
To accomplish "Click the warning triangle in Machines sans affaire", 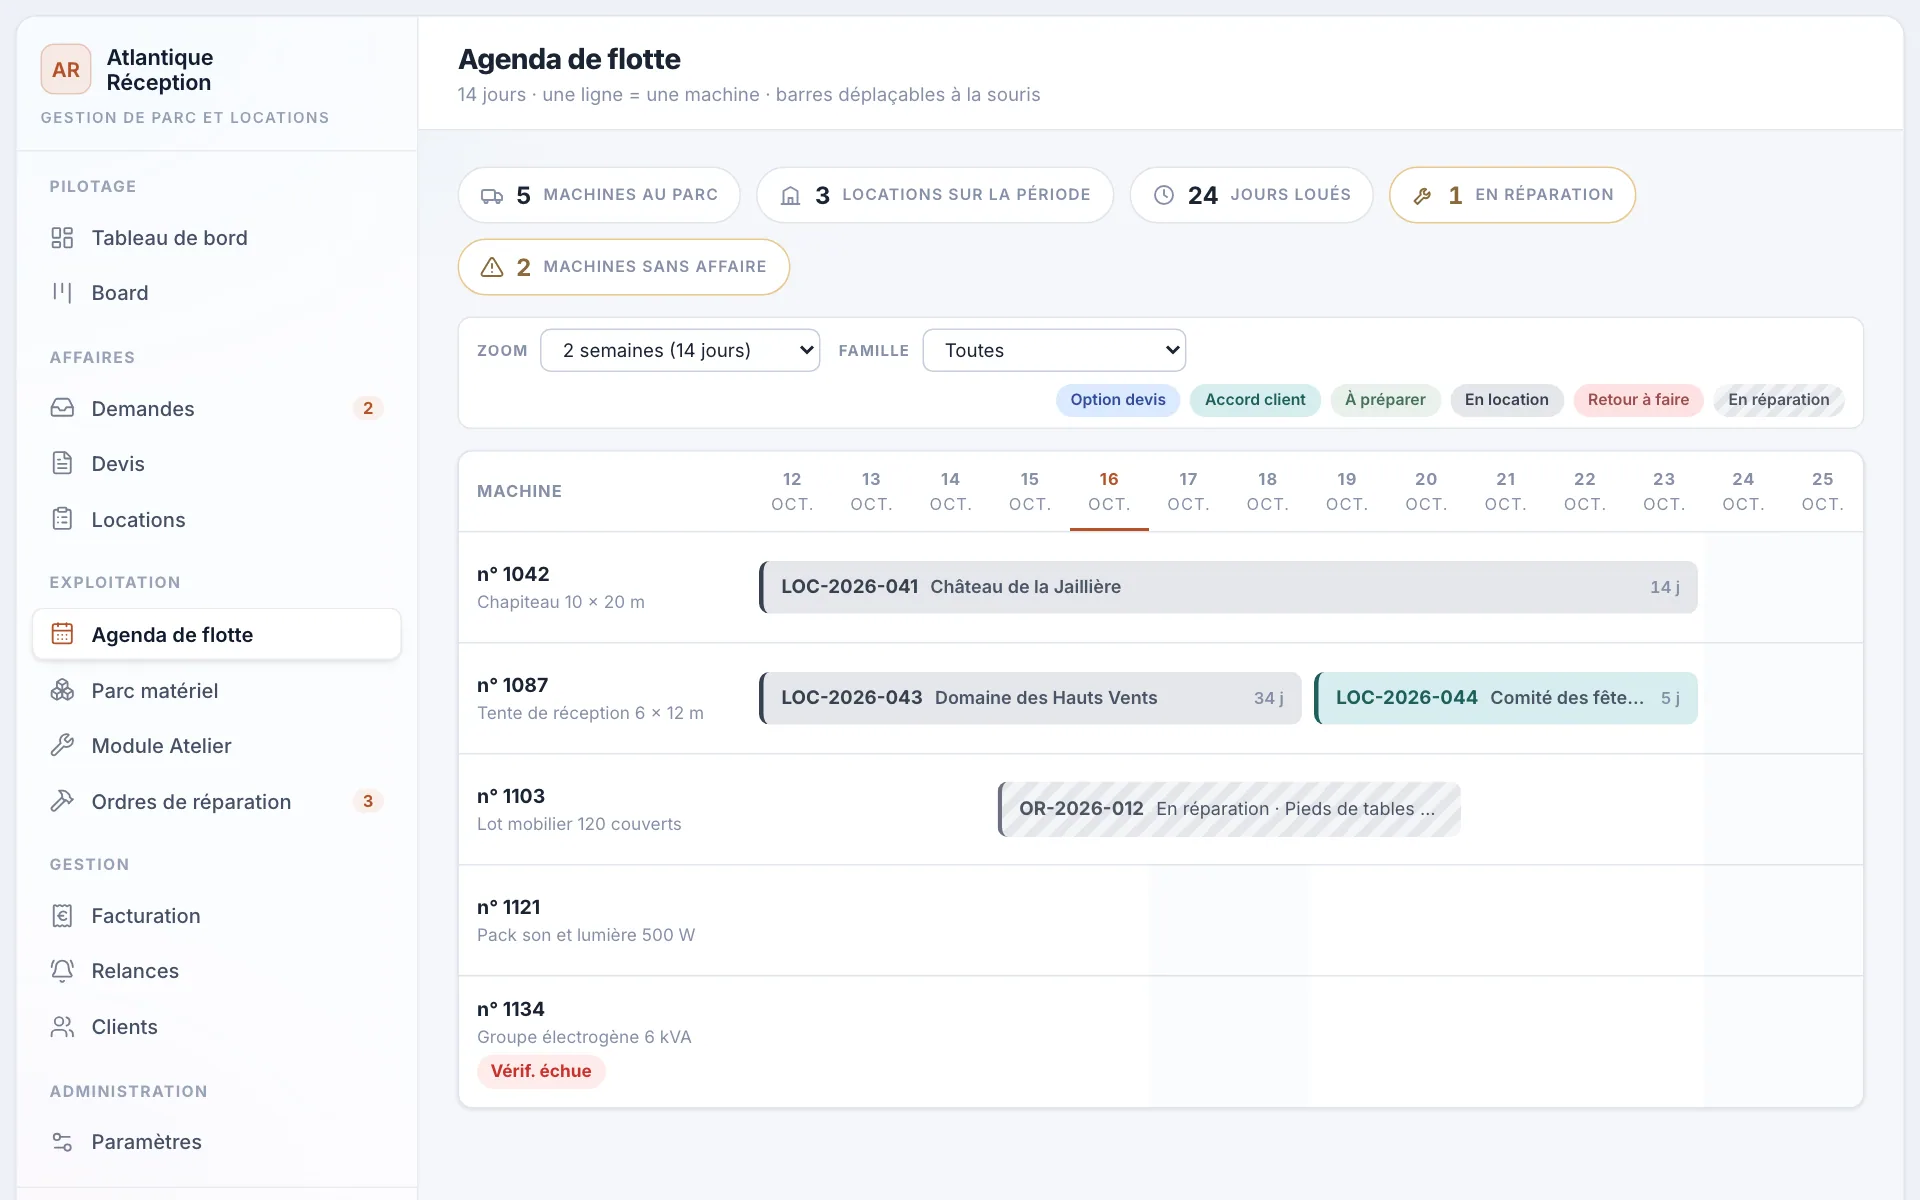I will point(492,267).
